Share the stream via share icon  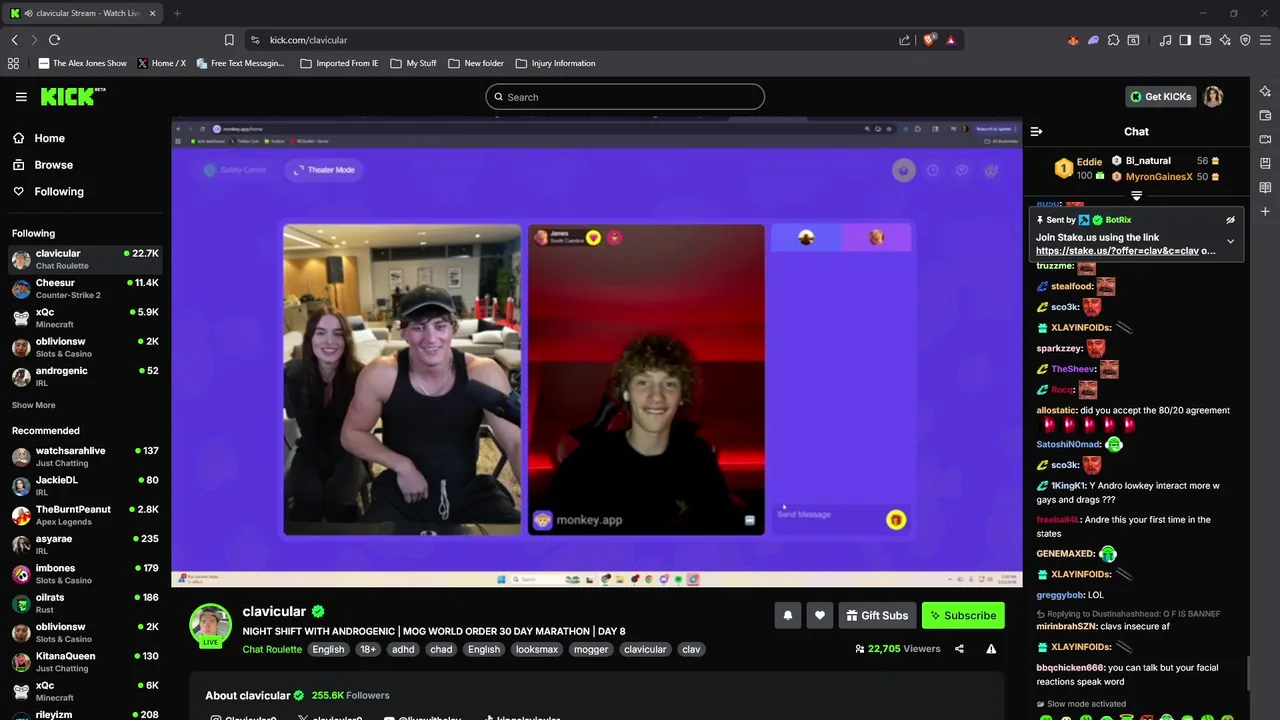click(959, 649)
